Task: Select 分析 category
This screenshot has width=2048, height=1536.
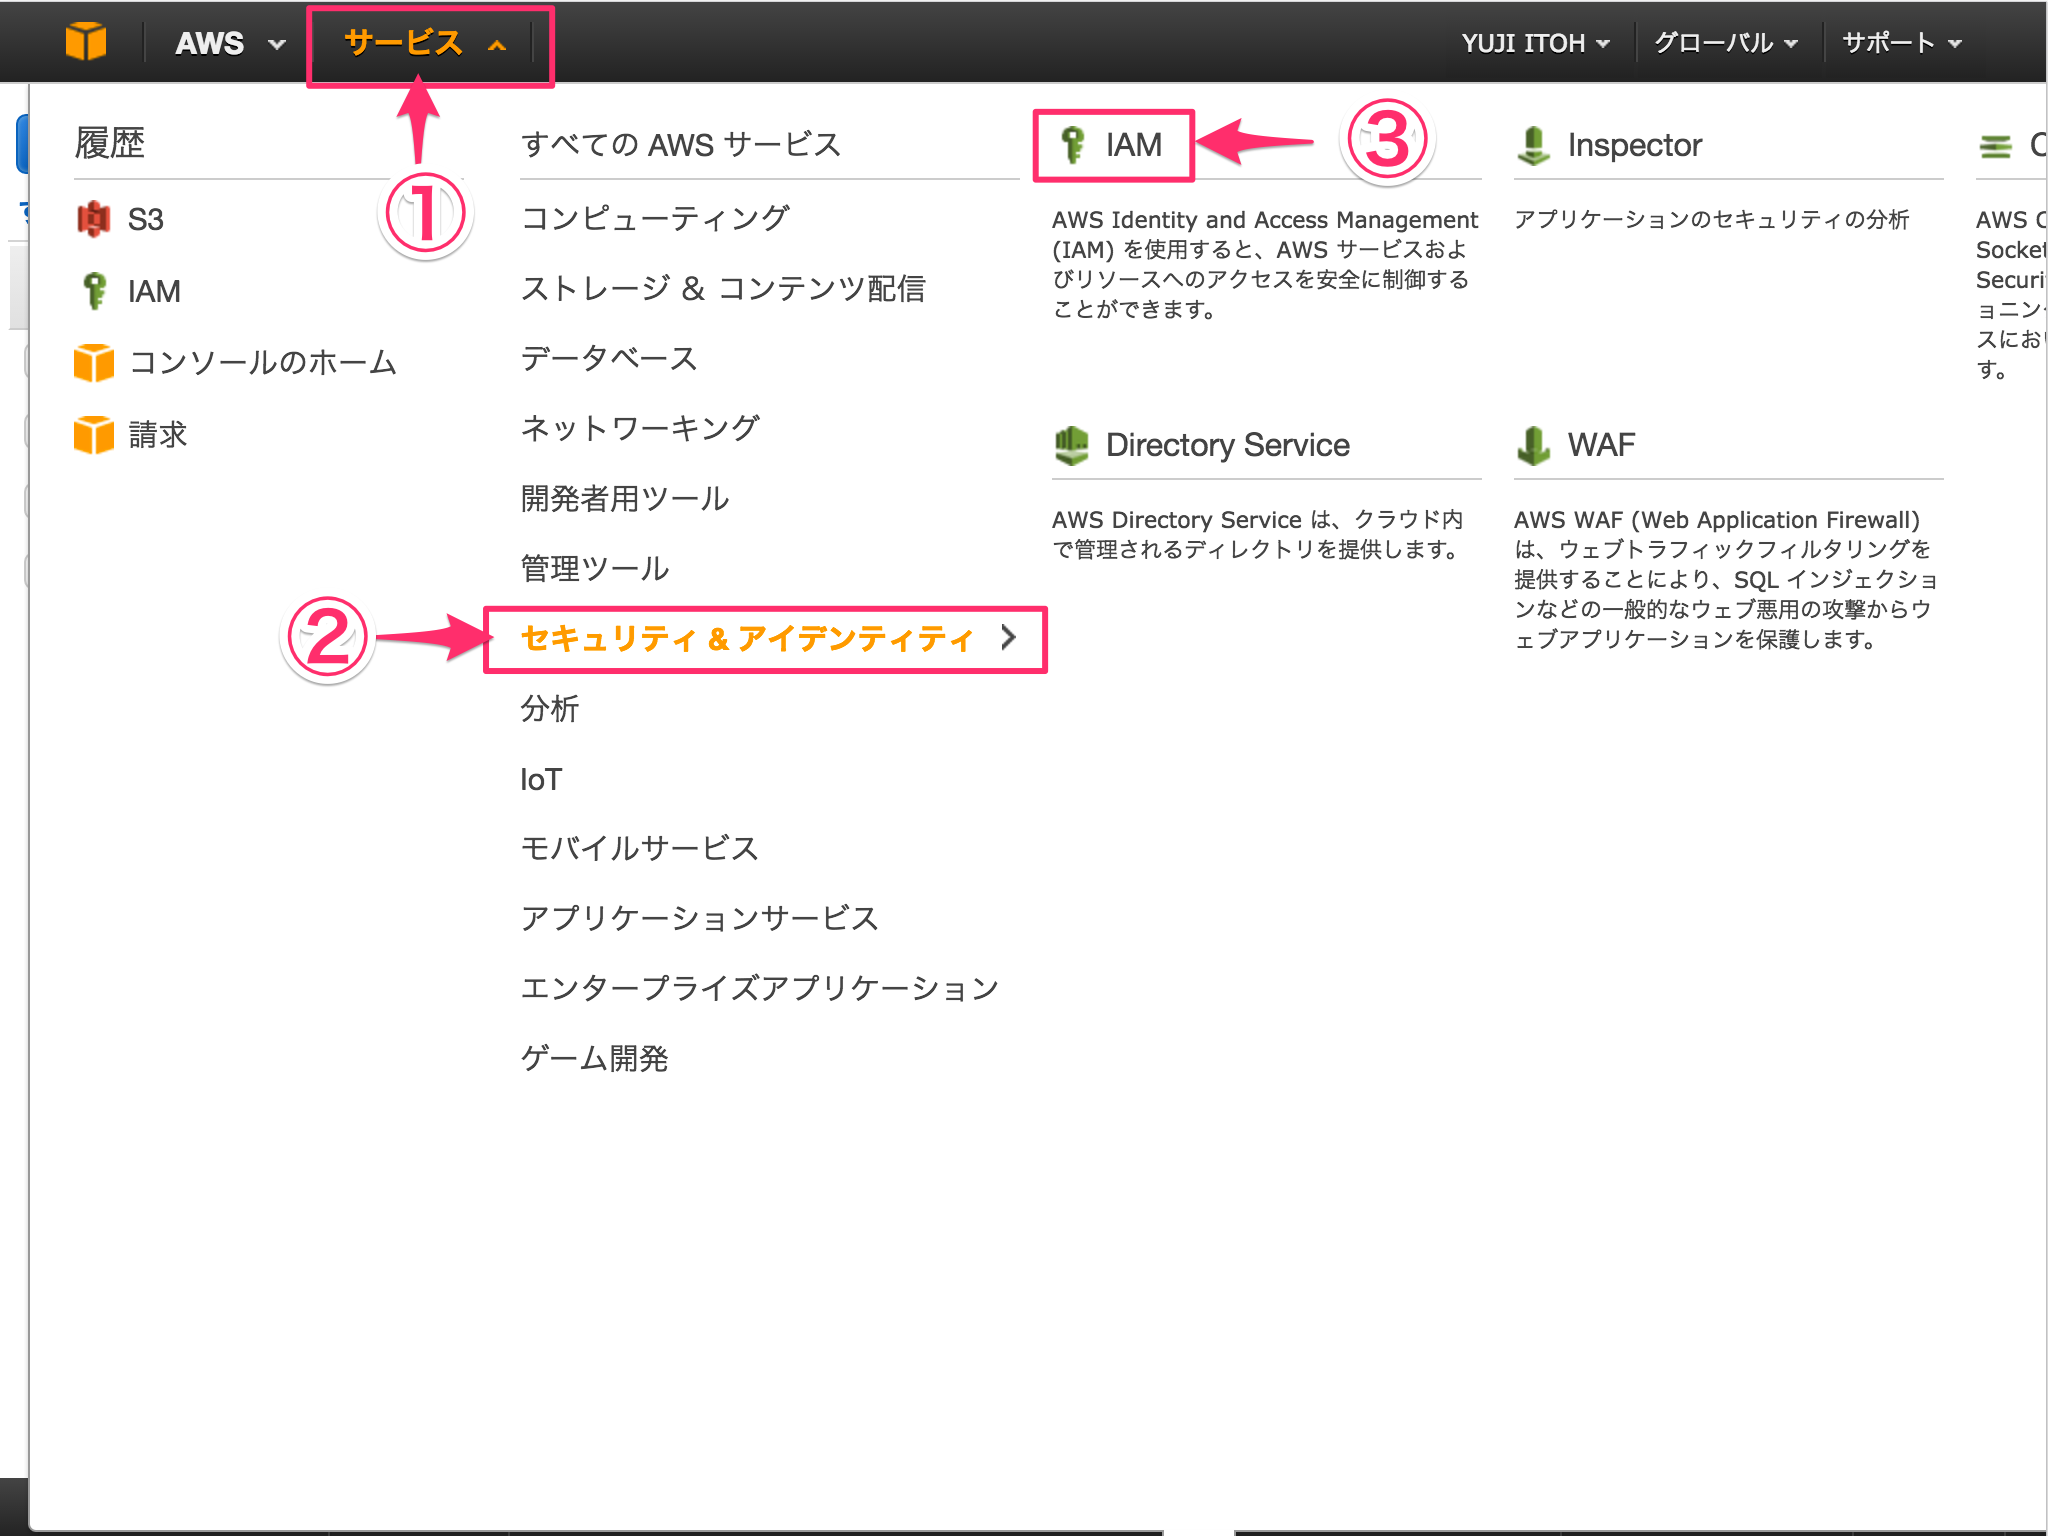Action: click(x=550, y=708)
